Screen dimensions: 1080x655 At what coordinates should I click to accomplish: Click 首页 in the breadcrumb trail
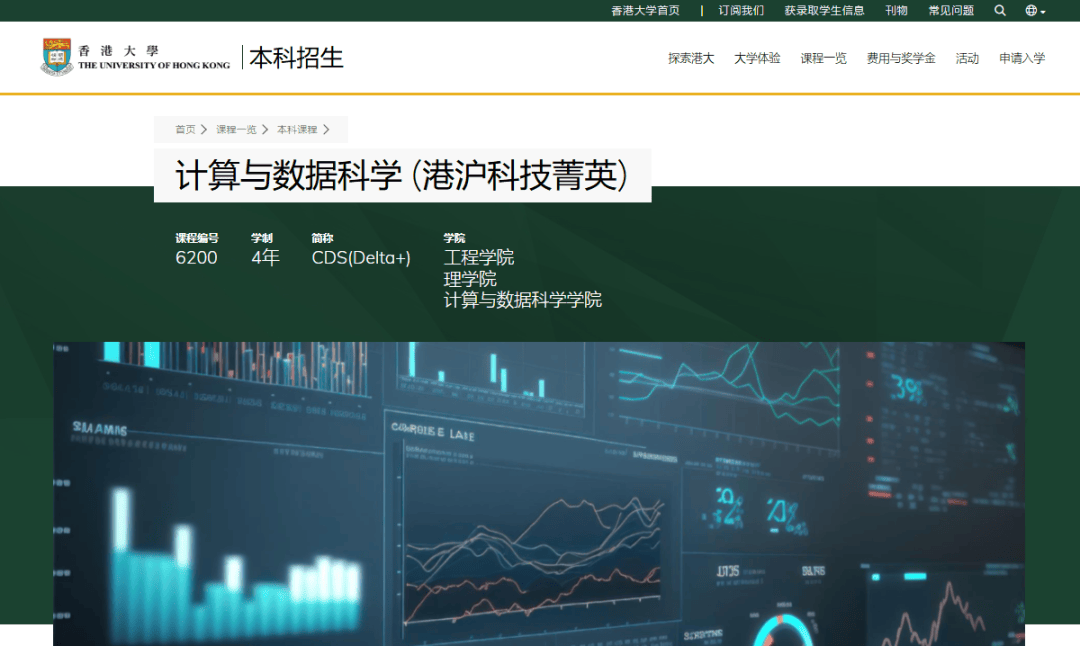(x=184, y=129)
